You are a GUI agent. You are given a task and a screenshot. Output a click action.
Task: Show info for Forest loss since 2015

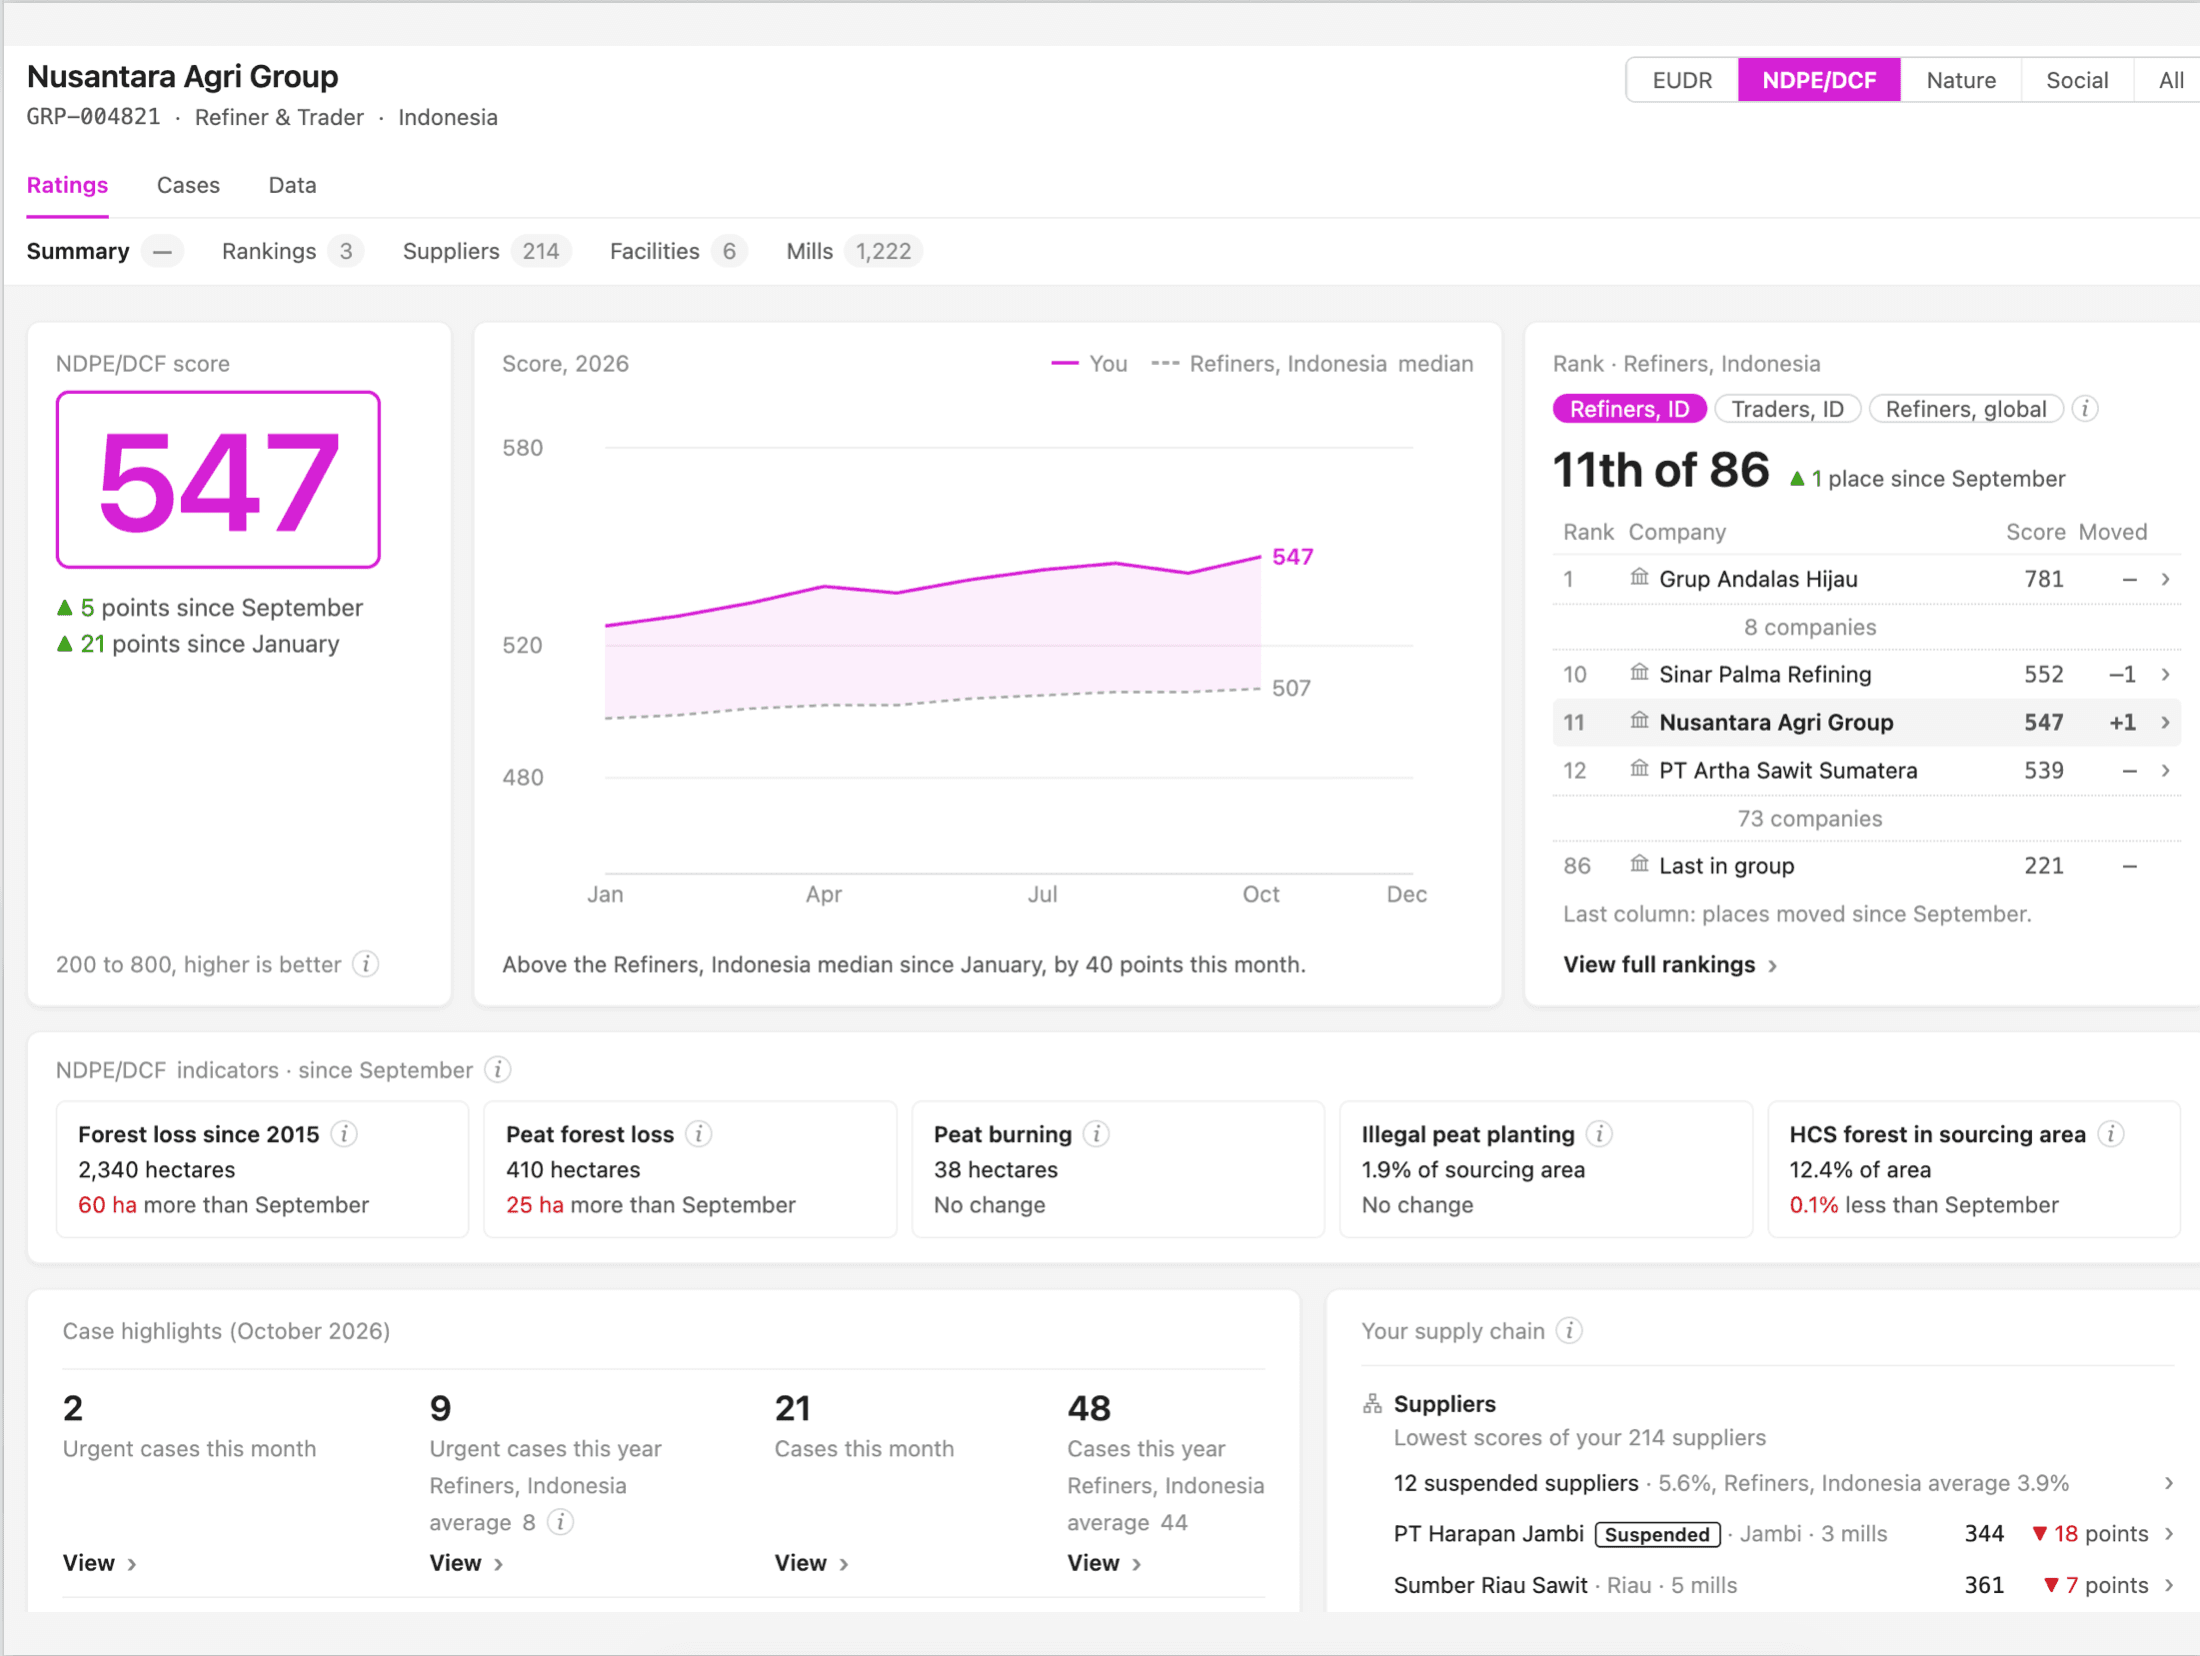[x=345, y=1134]
